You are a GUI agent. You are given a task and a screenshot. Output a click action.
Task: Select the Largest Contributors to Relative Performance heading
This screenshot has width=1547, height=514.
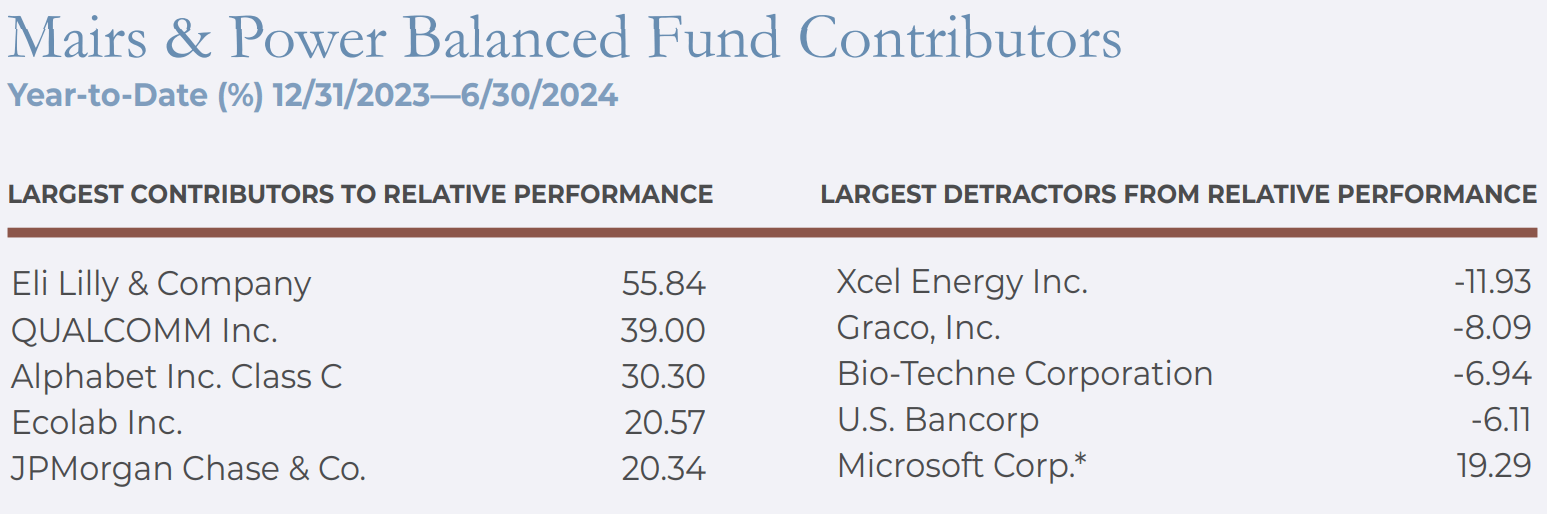point(360,194)
